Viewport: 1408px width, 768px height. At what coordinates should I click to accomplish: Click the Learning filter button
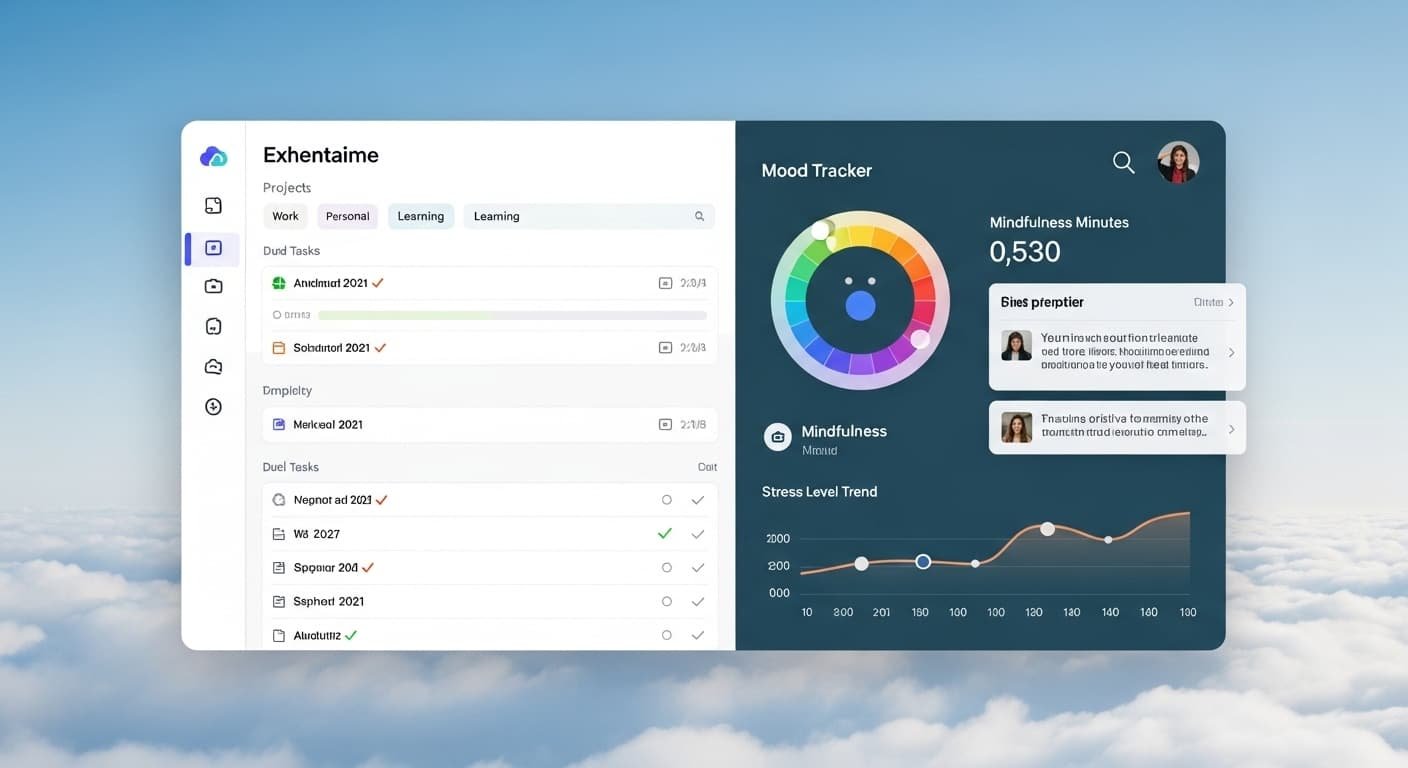tap(421, 216)
